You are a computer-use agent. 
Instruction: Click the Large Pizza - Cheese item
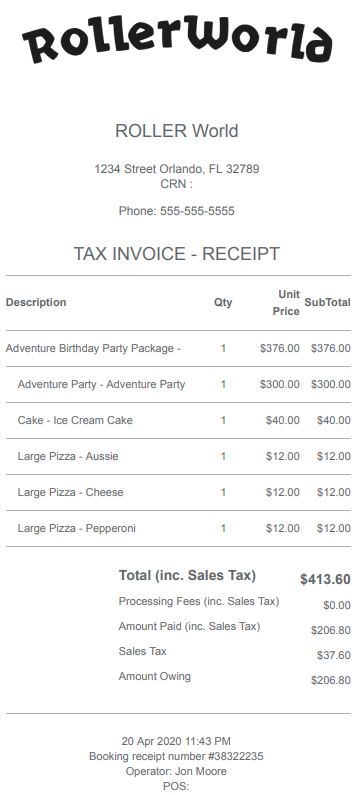tap(70, 492)
